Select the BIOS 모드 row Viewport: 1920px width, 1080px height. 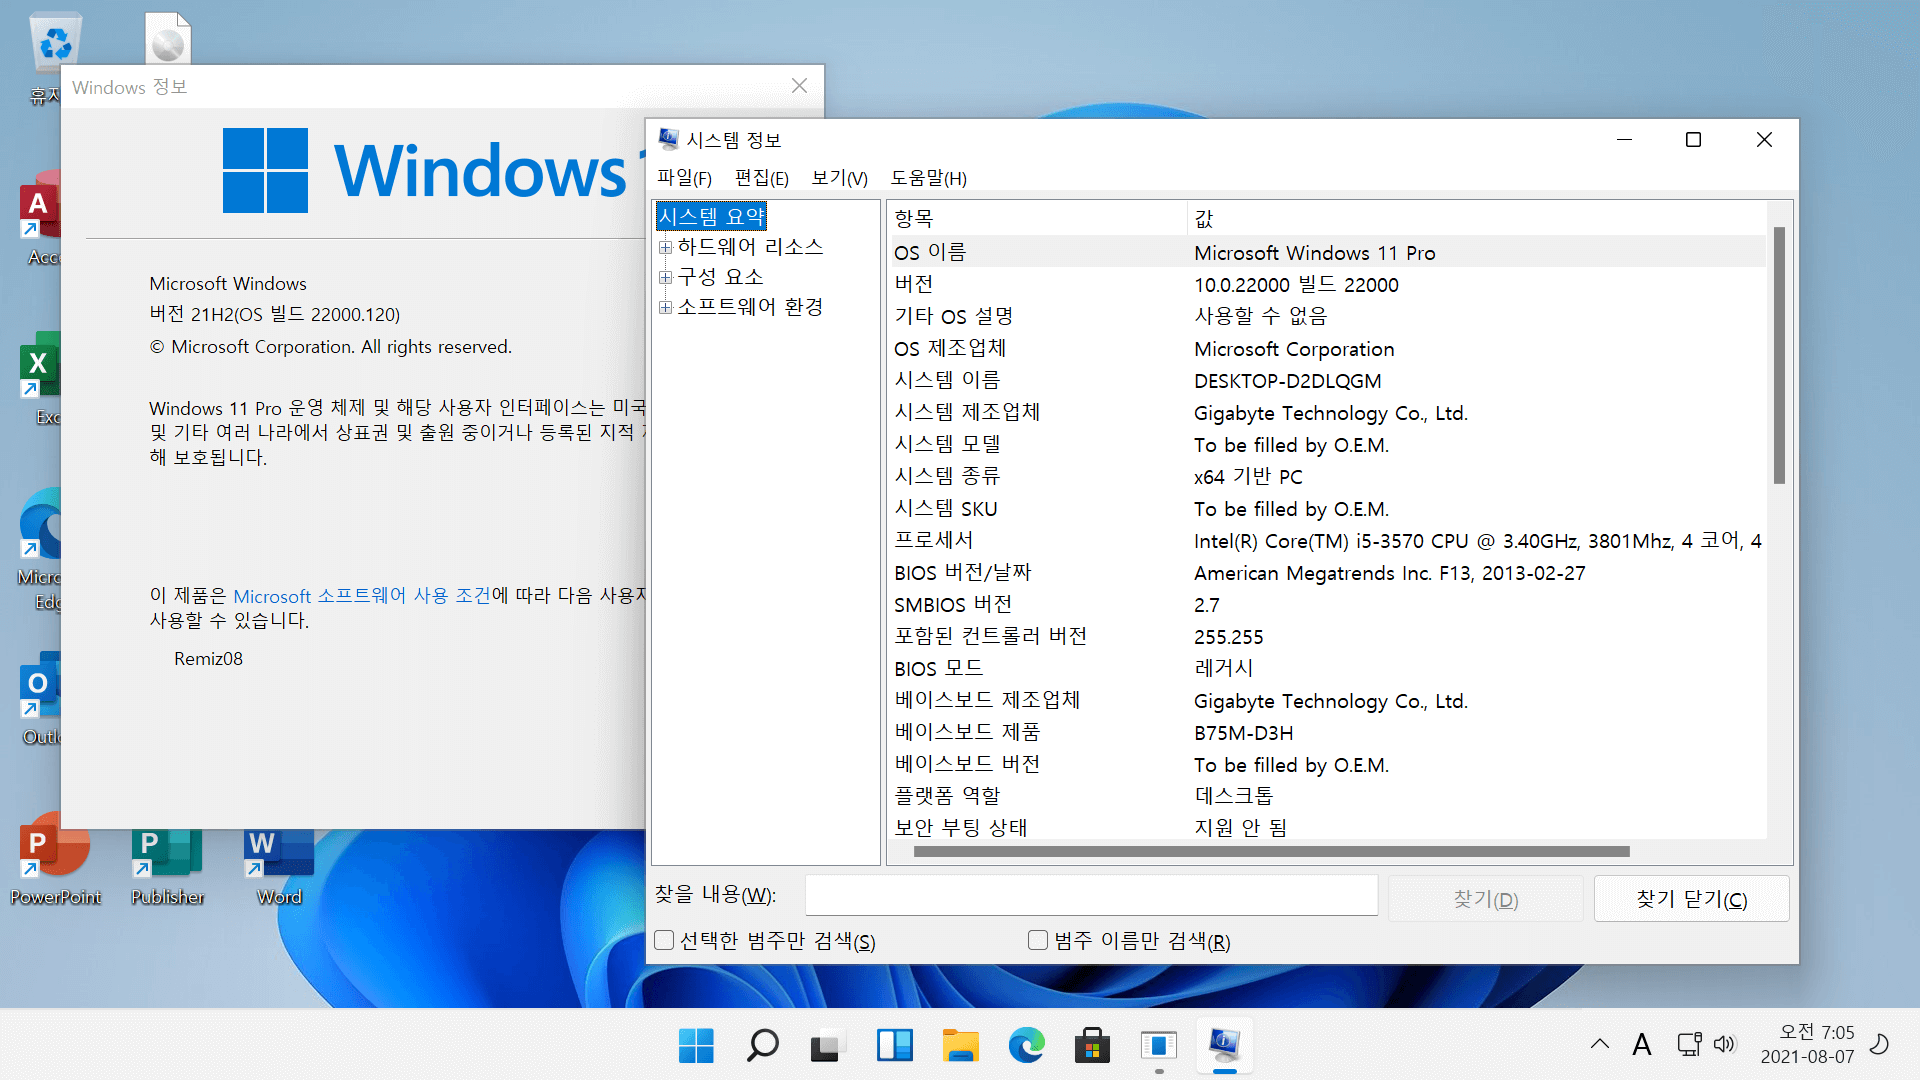point(1327,668)
